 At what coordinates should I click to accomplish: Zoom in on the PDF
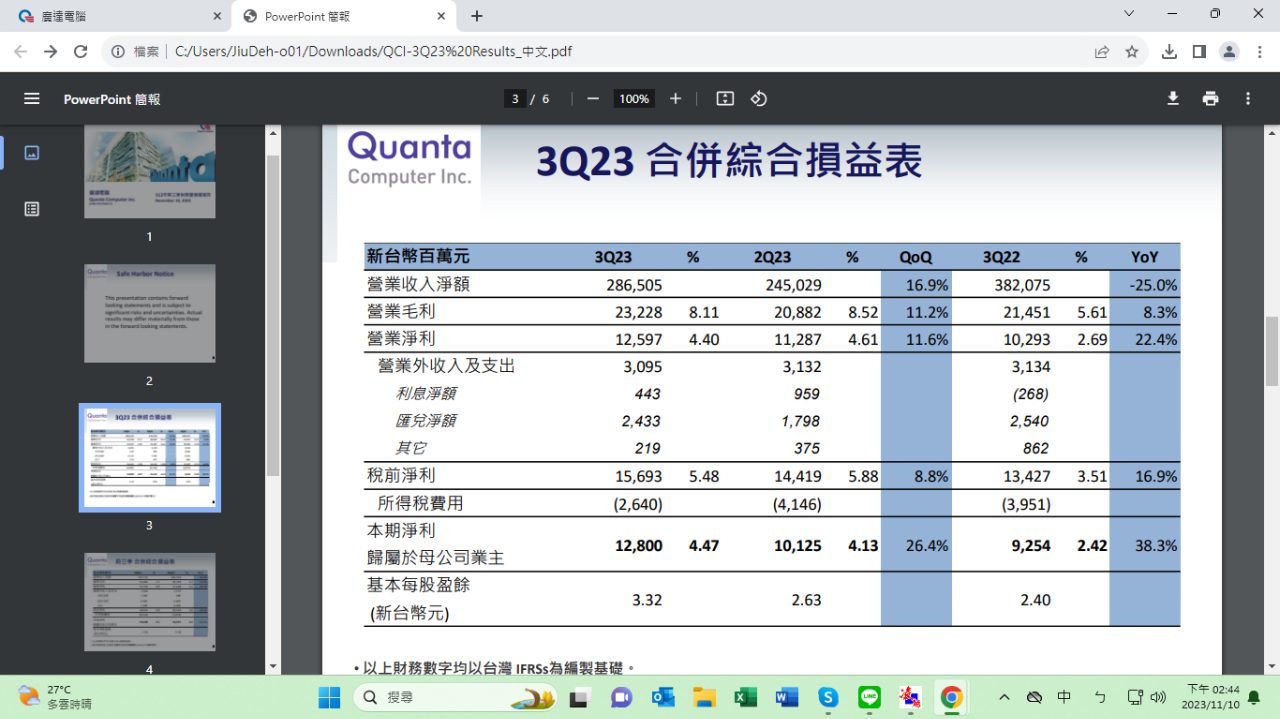click(x=675, y=99)
